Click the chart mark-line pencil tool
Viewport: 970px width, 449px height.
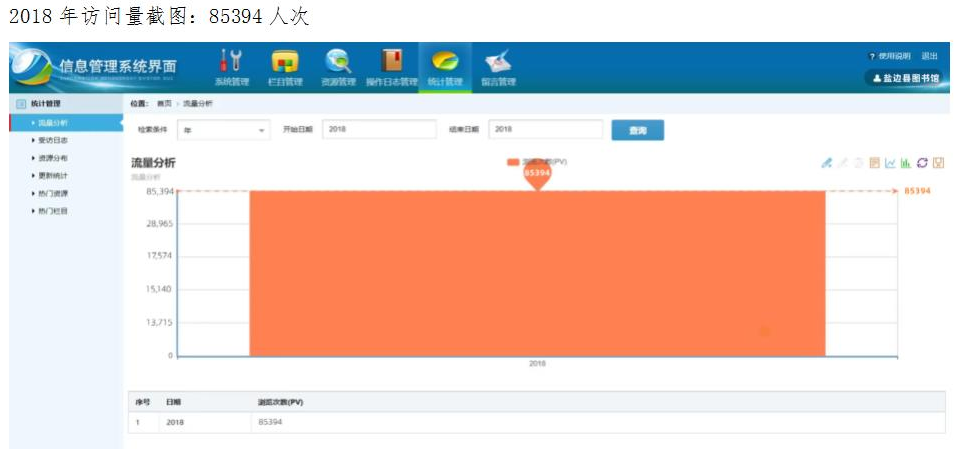pos(826,163)
